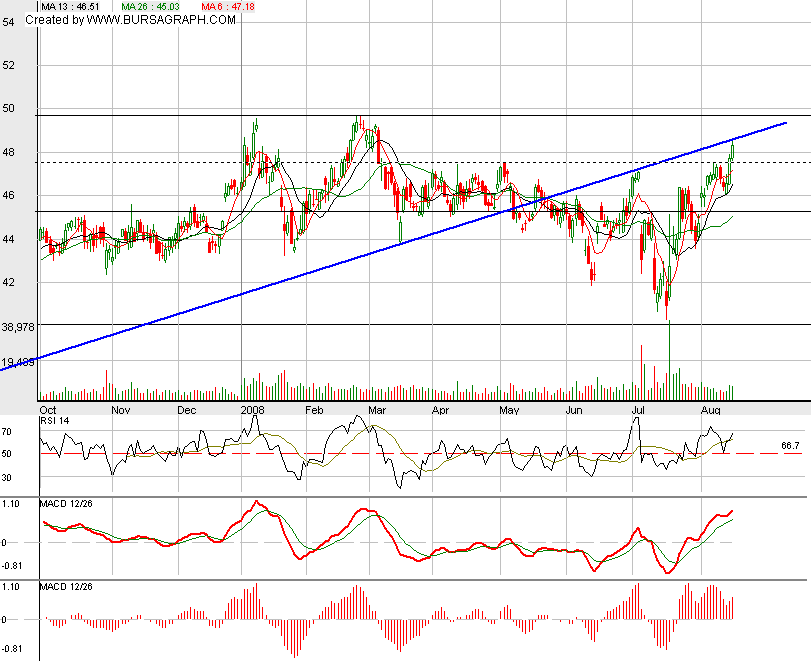
Task: Click the Oct month label
Action: [x=48, y=410]
